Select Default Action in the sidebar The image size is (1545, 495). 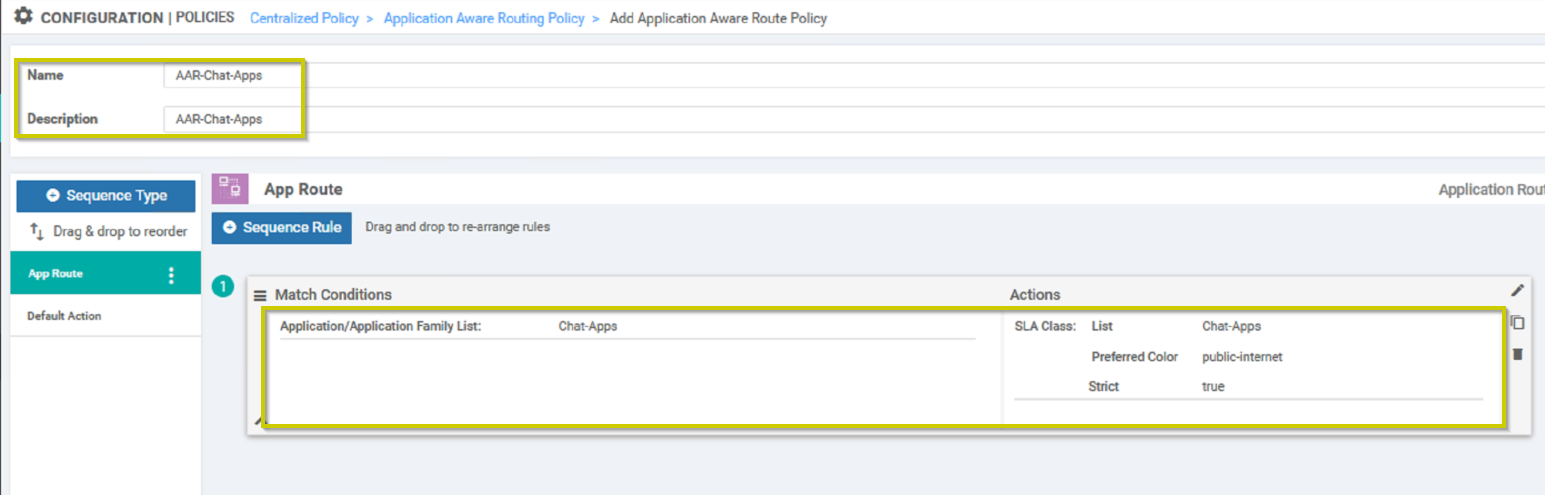coord(64,316)
